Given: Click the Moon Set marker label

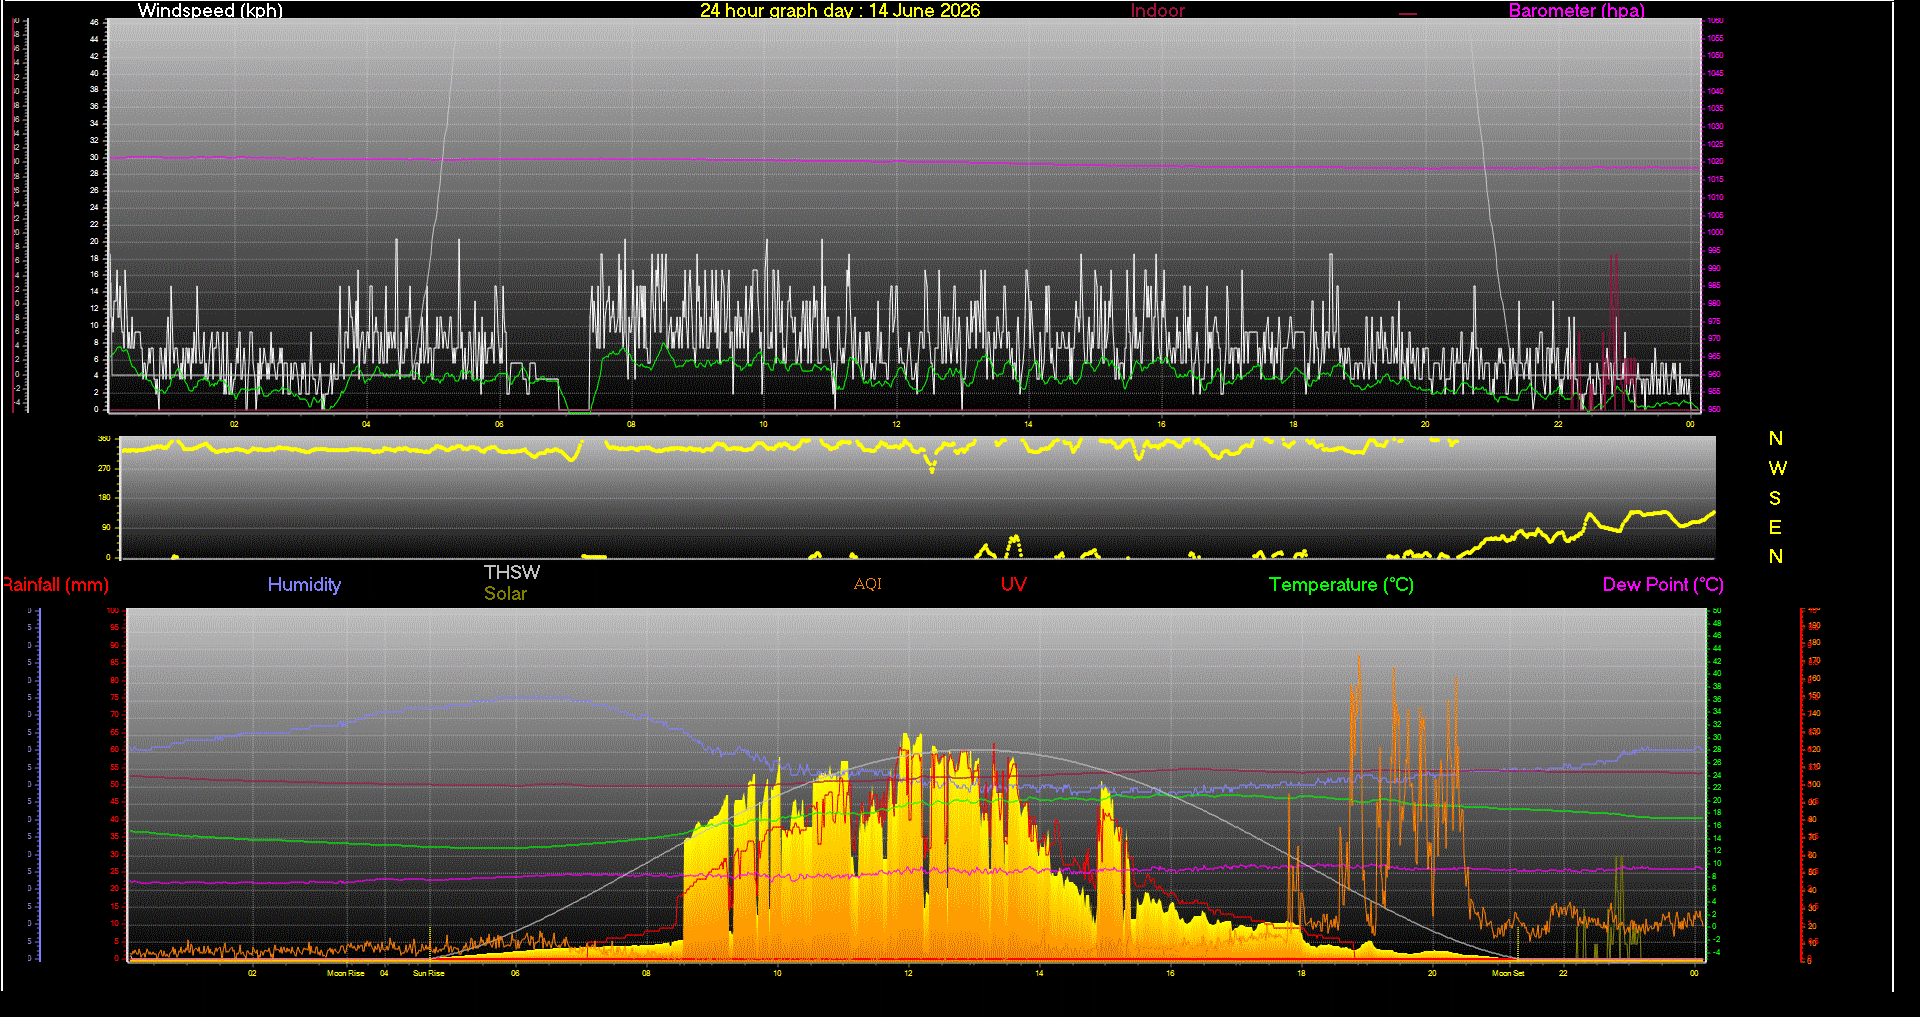Looking at the screenshot, I should tap(1508, 973).
